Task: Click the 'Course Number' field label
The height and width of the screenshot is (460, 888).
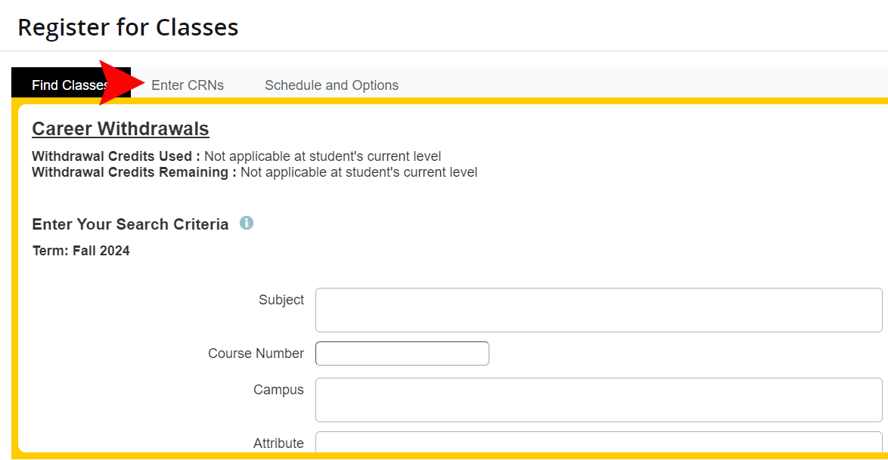Action: [256, 353]
